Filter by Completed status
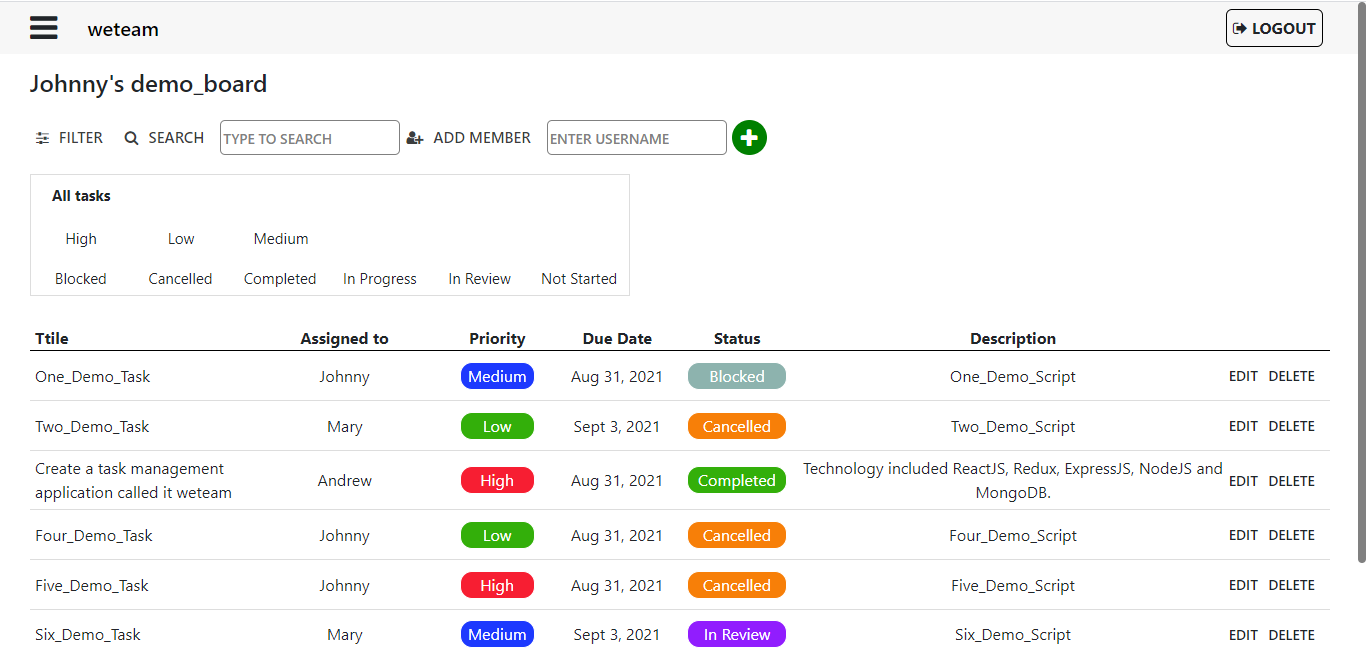 point(280,279)
